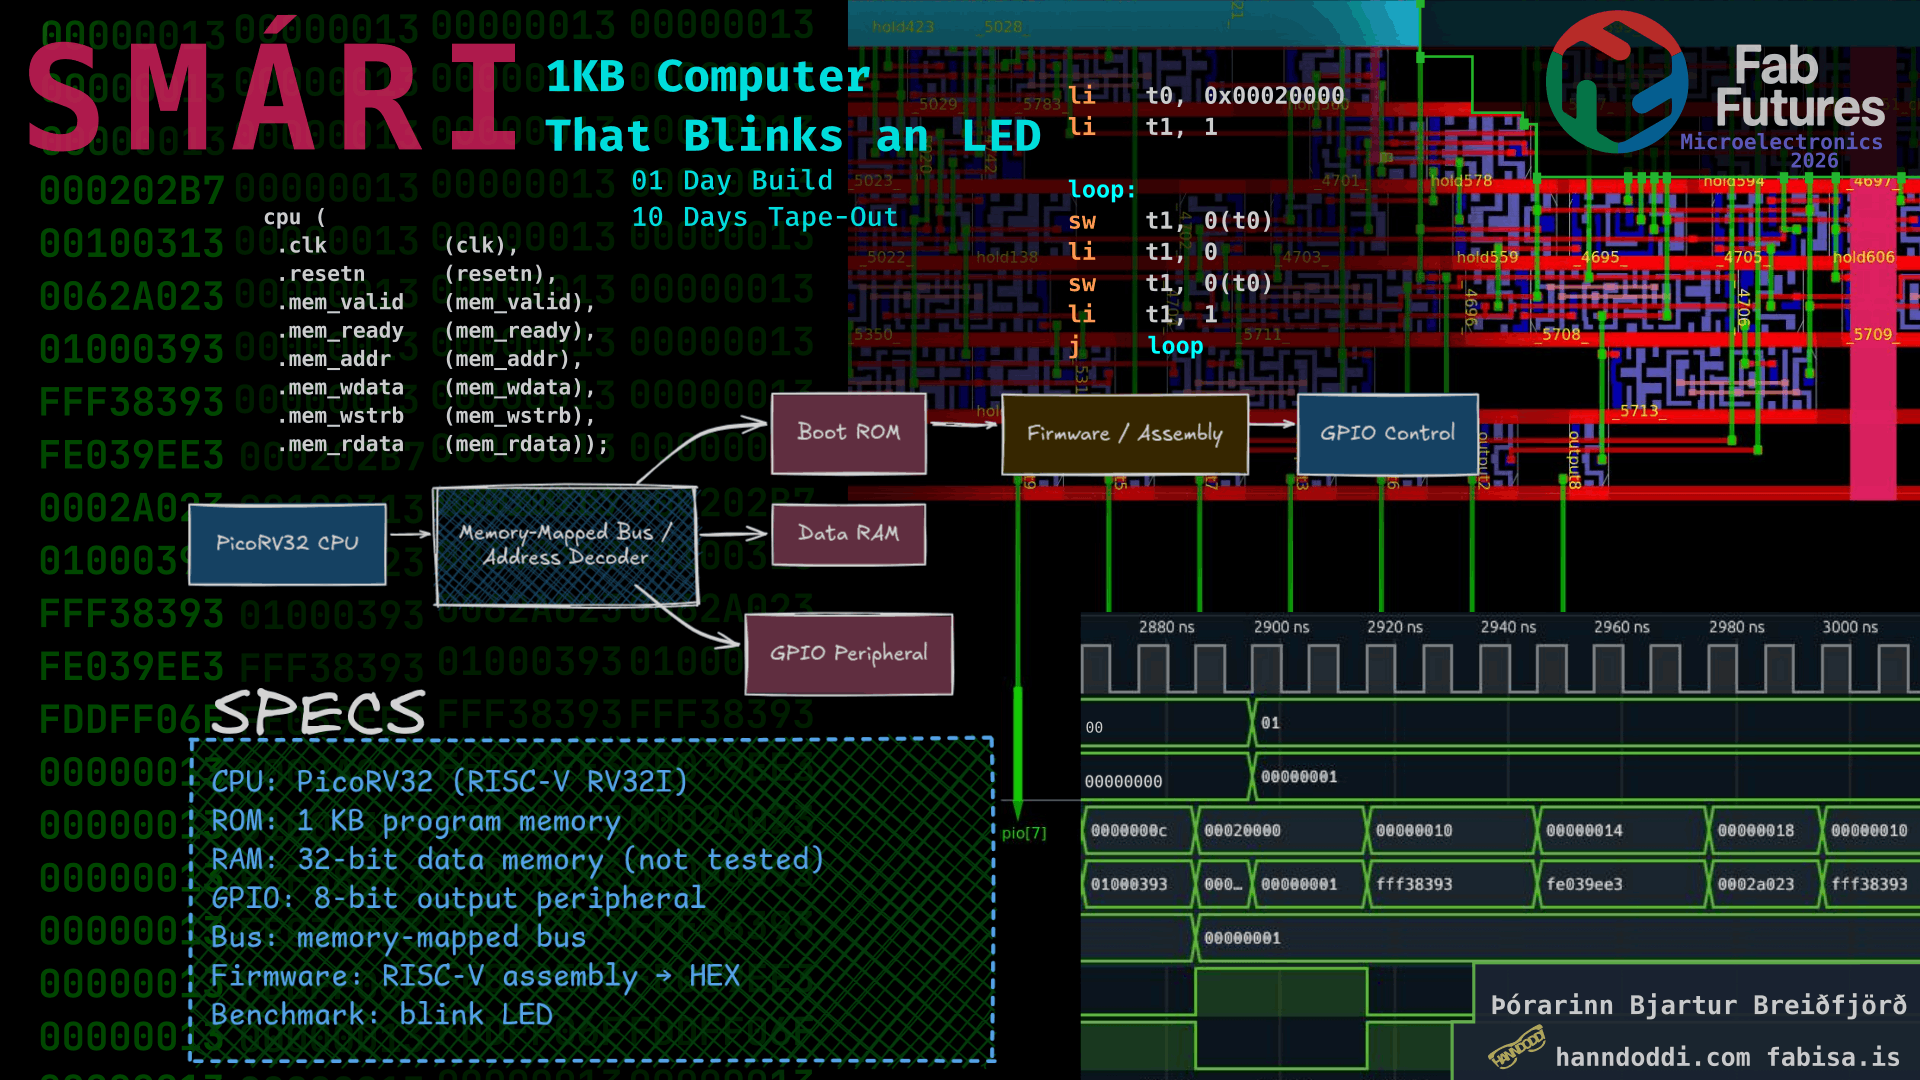Viewport: 1920px width, 1080px height.
Task: Select the Memory-Mapped Bus Address Decoder box
Action: click(565, 546)
